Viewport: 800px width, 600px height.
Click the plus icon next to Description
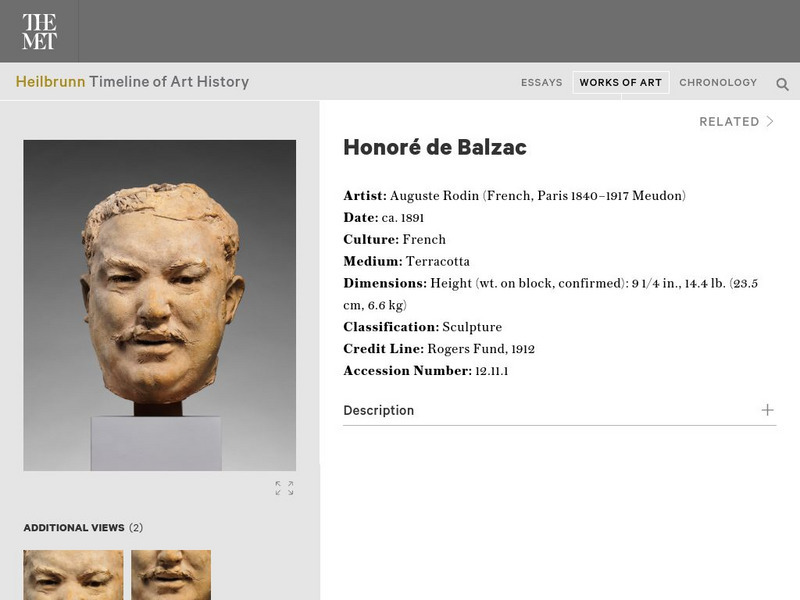pyautogui.click(x=767, y=410)
